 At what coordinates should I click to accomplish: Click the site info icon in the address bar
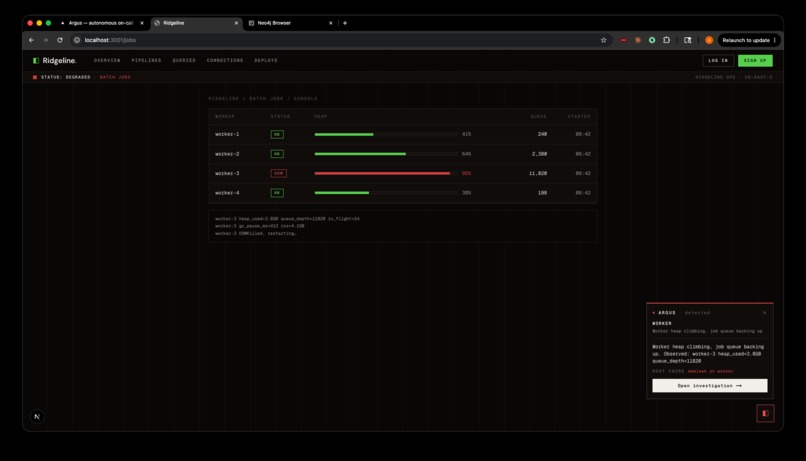[x=77, y=40]
